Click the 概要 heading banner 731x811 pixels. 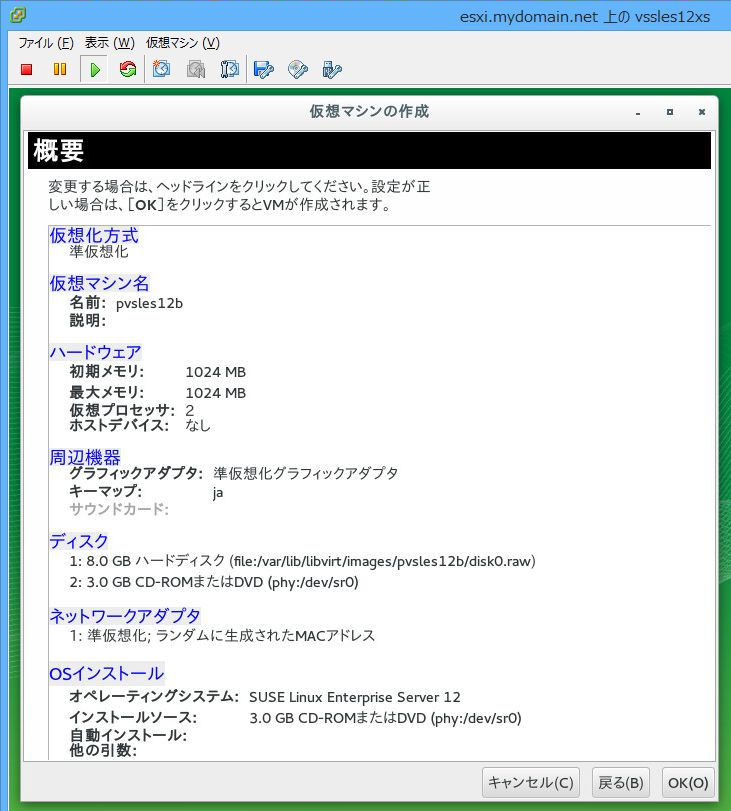coord(369,151)
